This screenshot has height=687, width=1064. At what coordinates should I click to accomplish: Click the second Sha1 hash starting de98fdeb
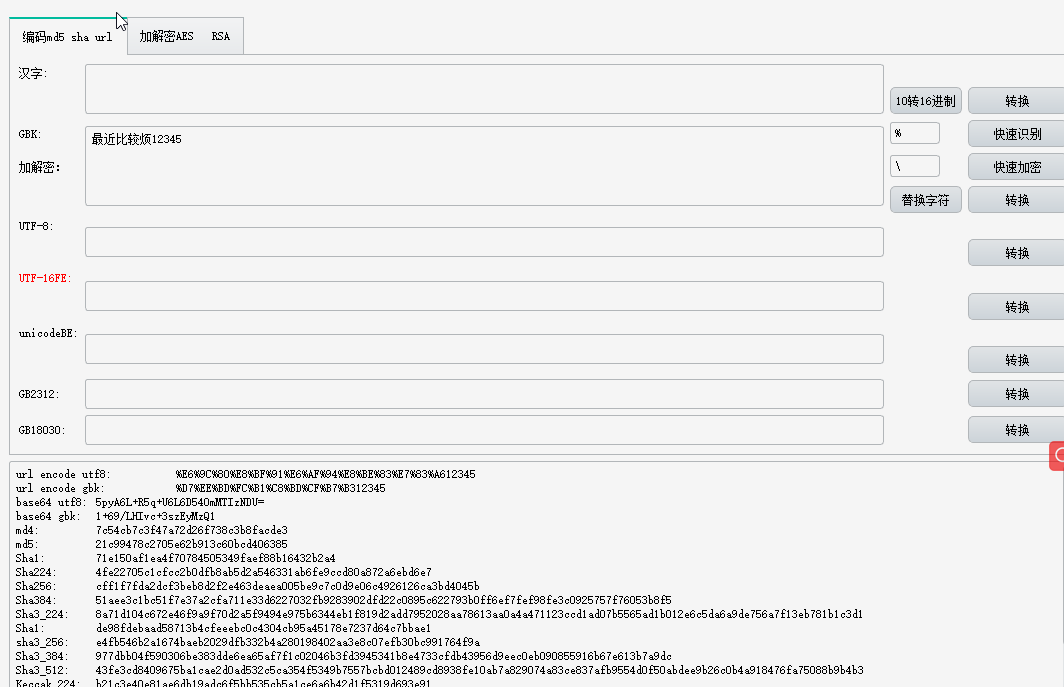point(263,628)
